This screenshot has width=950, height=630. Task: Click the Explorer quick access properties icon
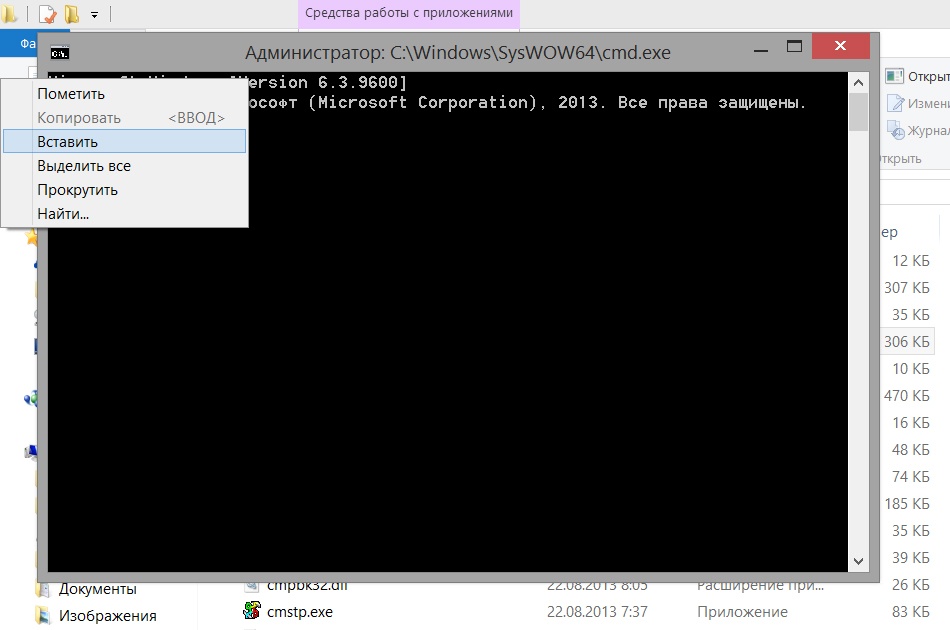(47, 13)
